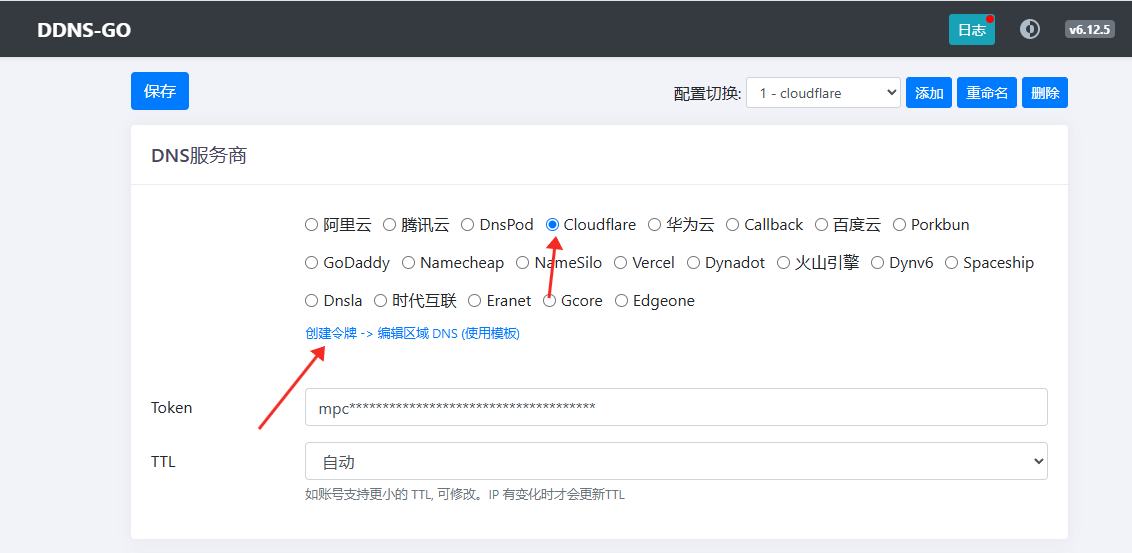Click the DDNS-GO brand title

point(84,30)
